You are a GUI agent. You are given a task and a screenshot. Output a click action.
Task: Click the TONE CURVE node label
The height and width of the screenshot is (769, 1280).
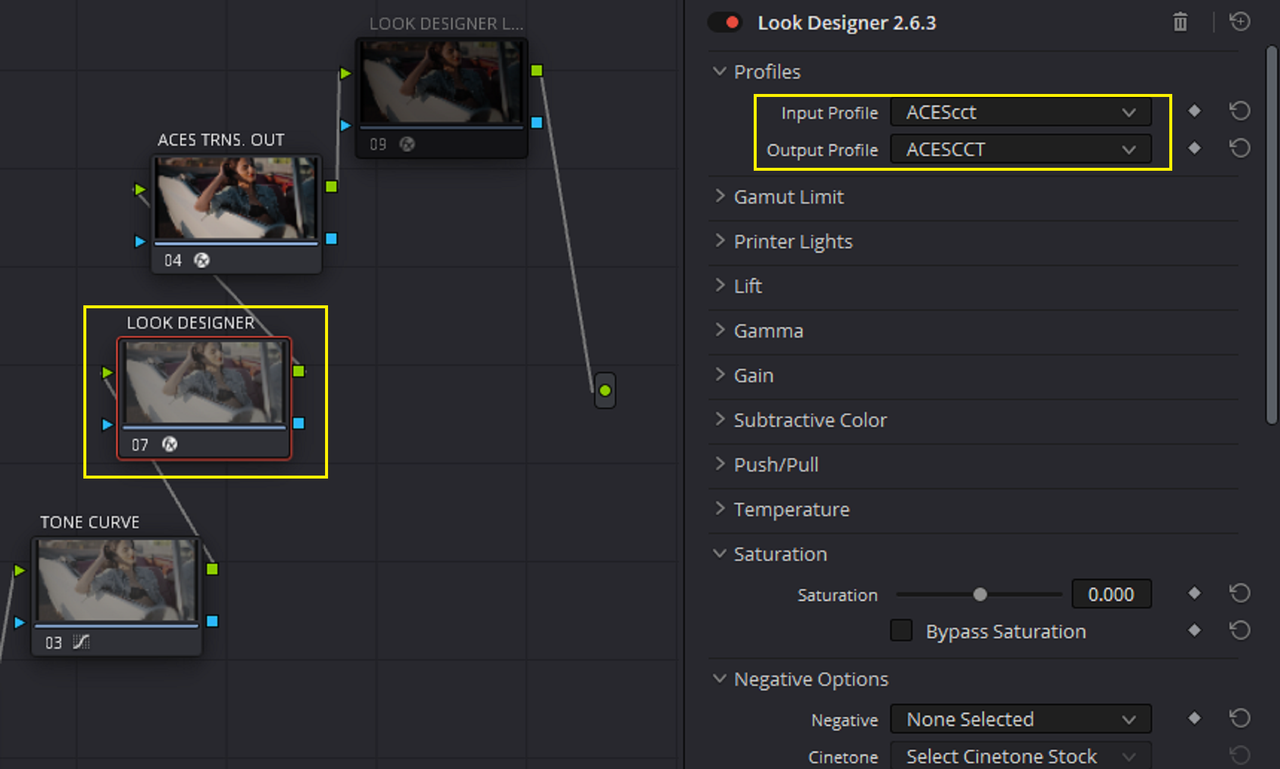click(x=90, y=522)
